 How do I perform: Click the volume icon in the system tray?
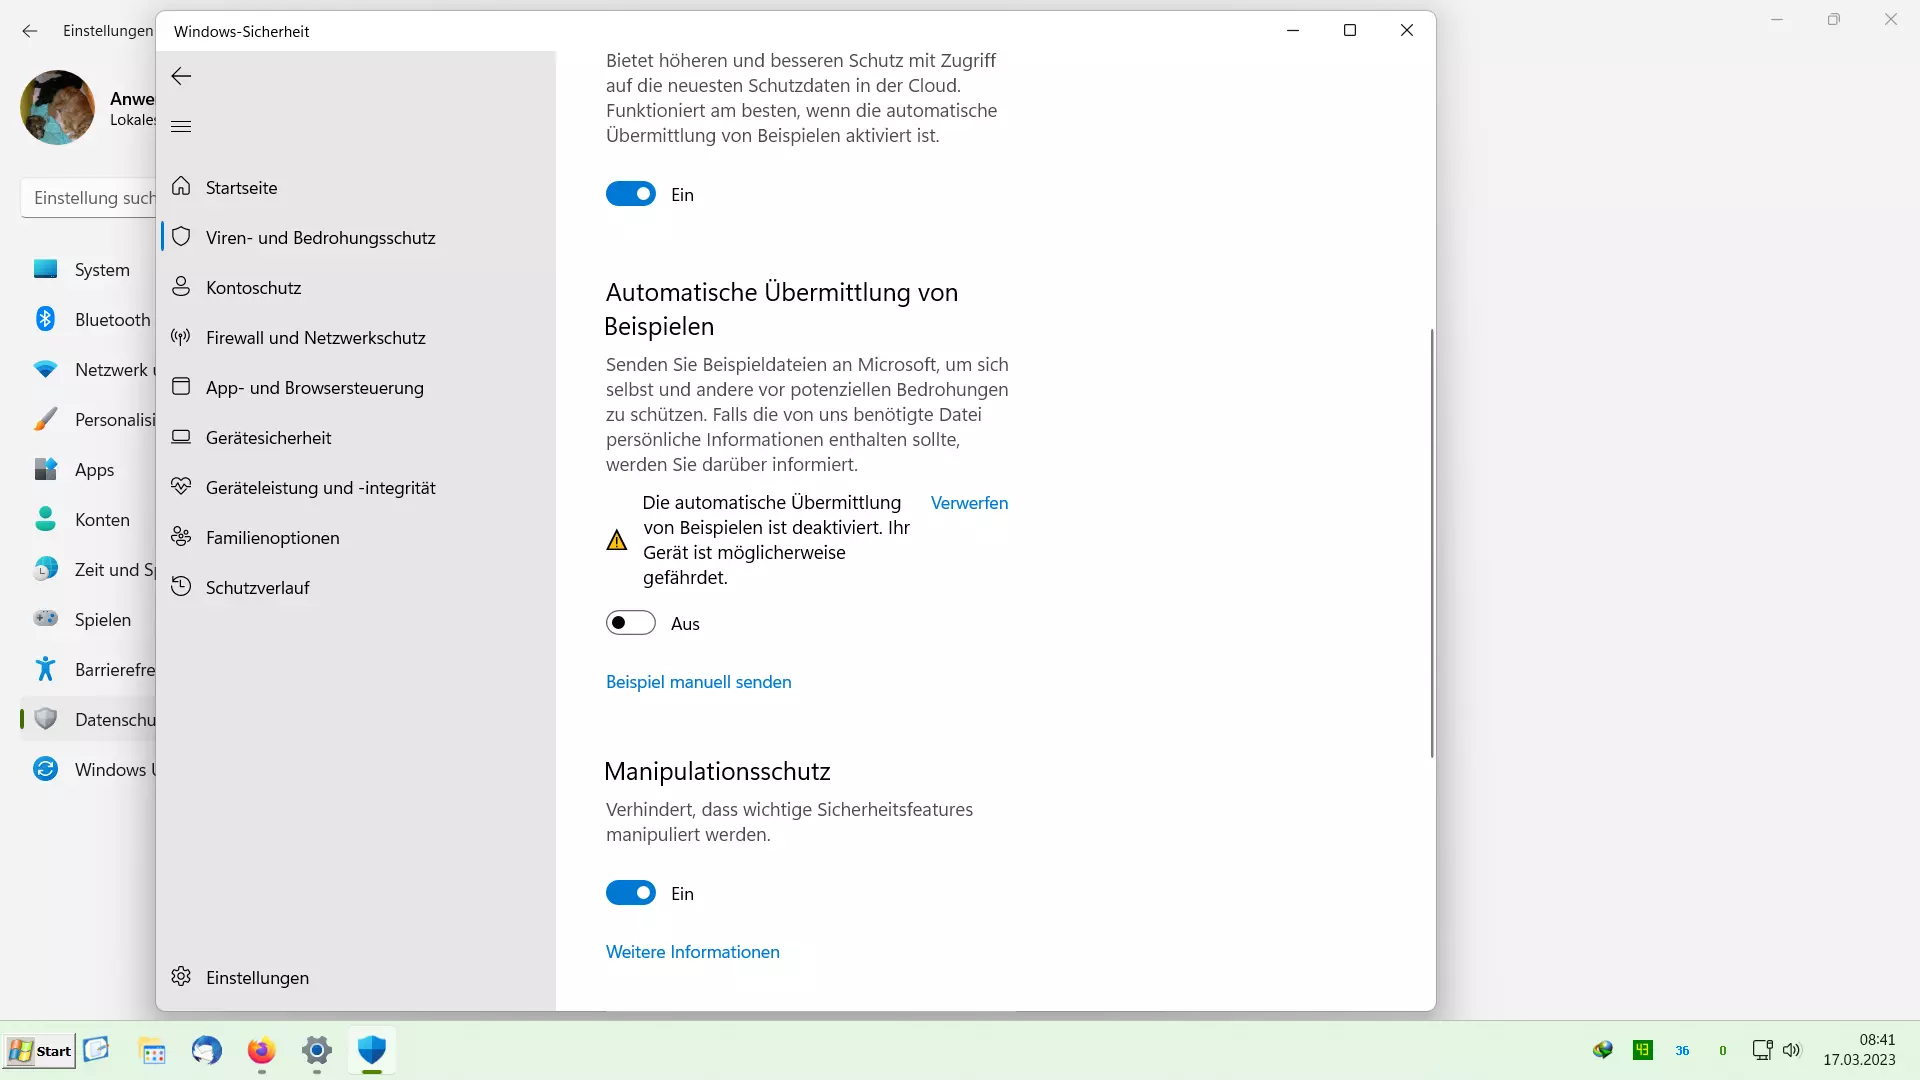[1791, 1050]
